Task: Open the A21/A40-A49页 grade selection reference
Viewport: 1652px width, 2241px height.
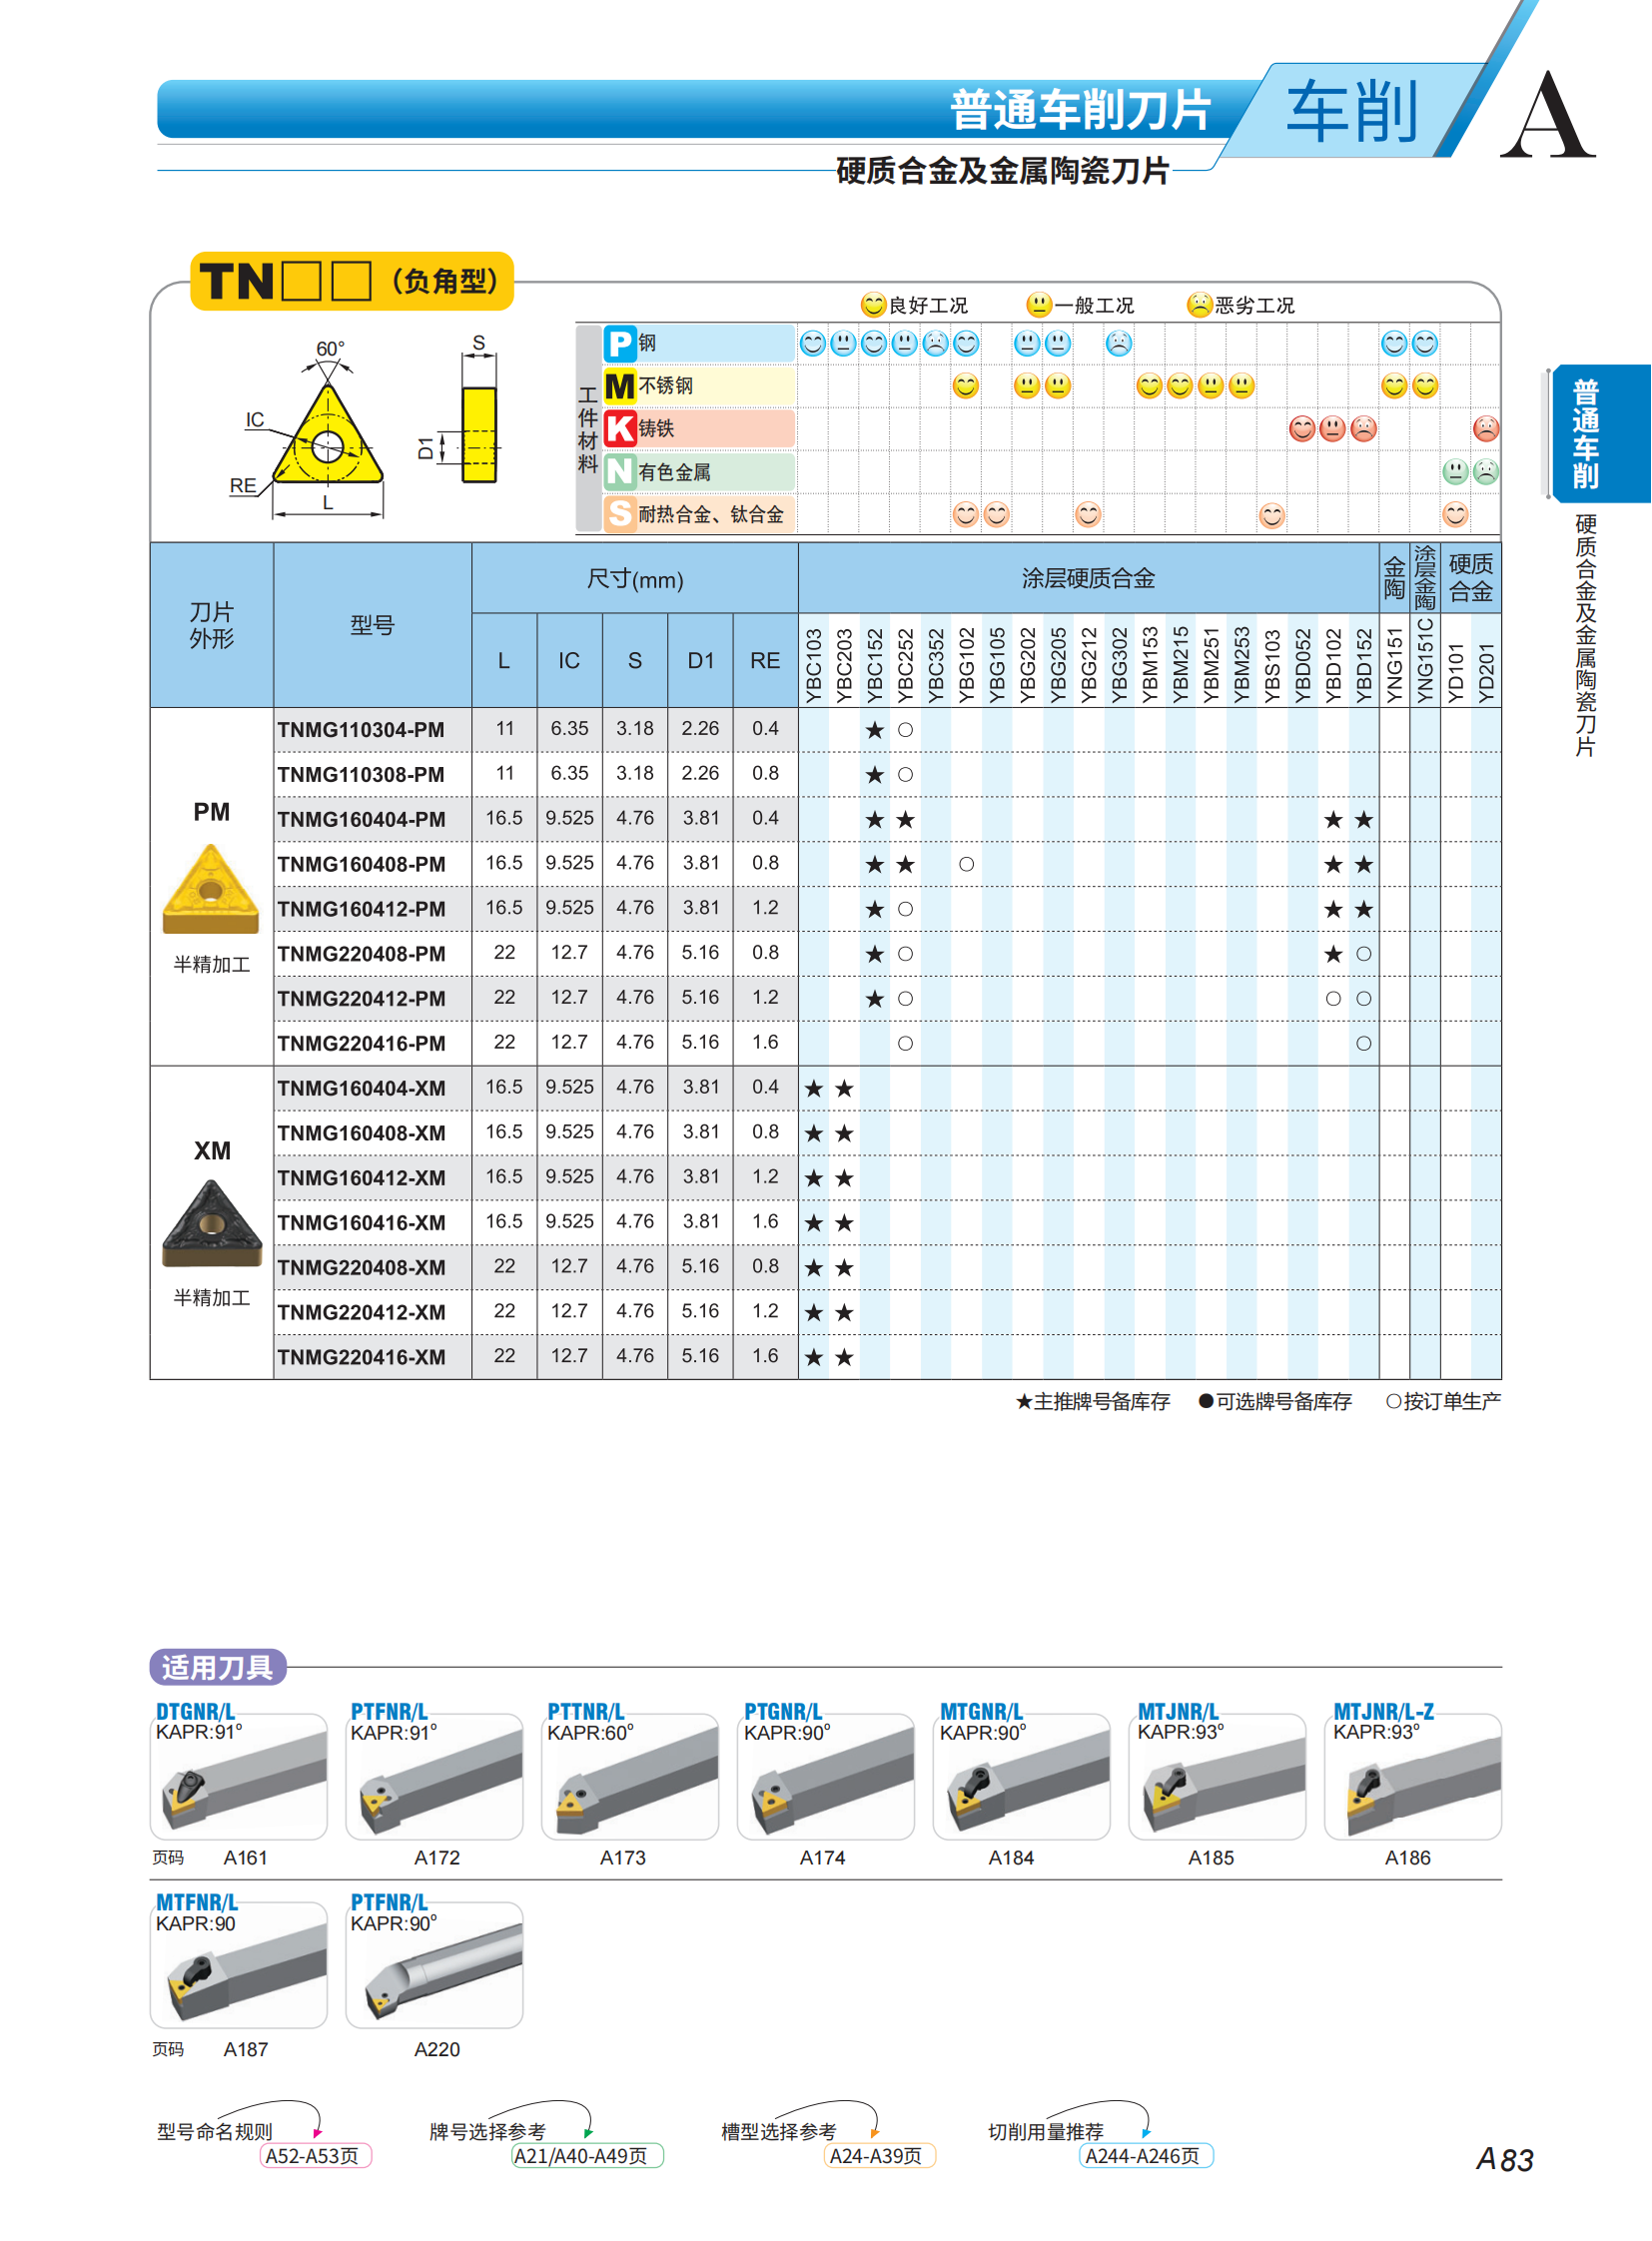Action: coord(586,2155)
